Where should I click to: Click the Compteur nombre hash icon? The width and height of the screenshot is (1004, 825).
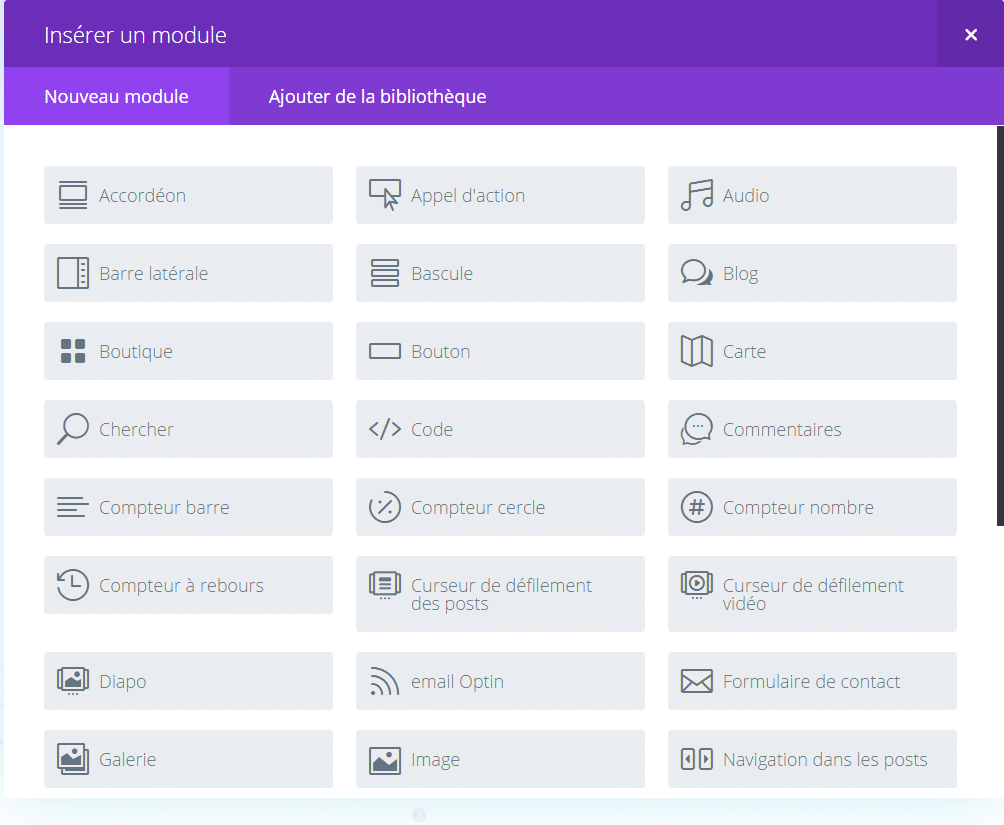tap(697, 507)
